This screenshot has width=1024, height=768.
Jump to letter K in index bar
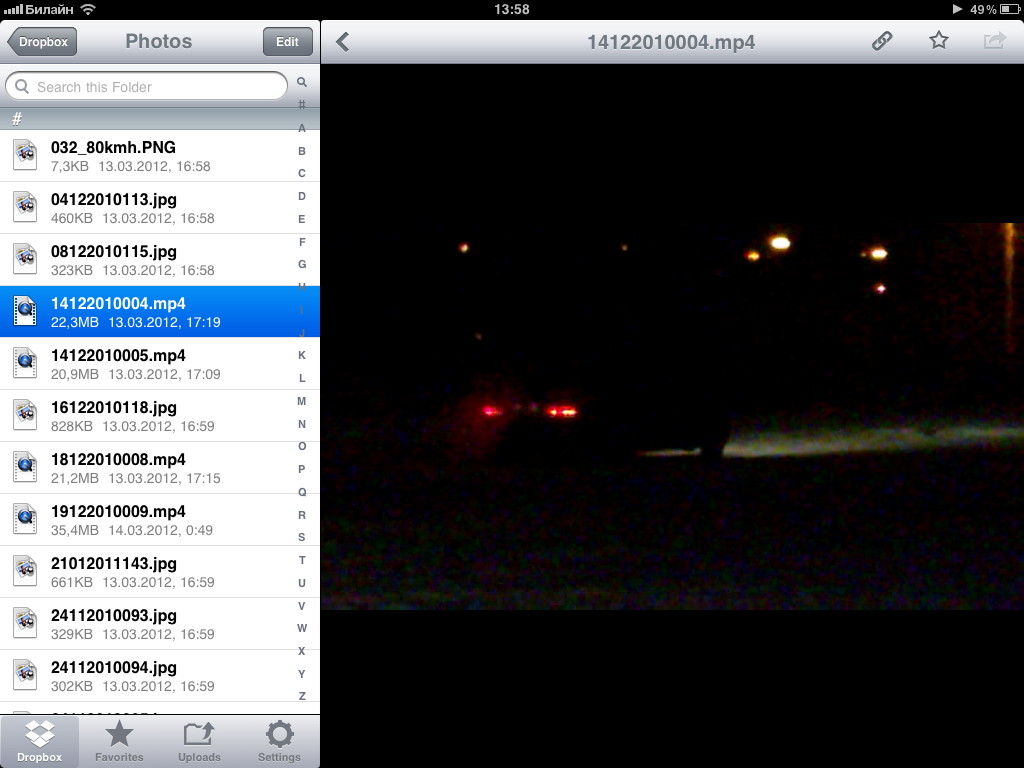302,355
